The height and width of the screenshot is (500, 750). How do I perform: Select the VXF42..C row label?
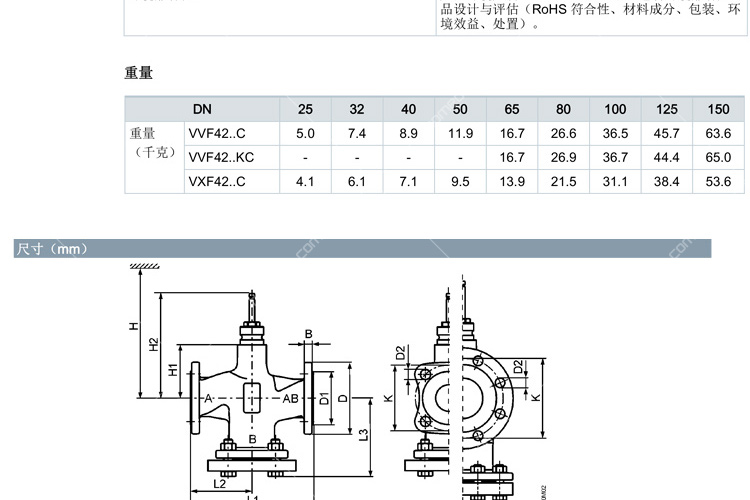pos(217,181)
